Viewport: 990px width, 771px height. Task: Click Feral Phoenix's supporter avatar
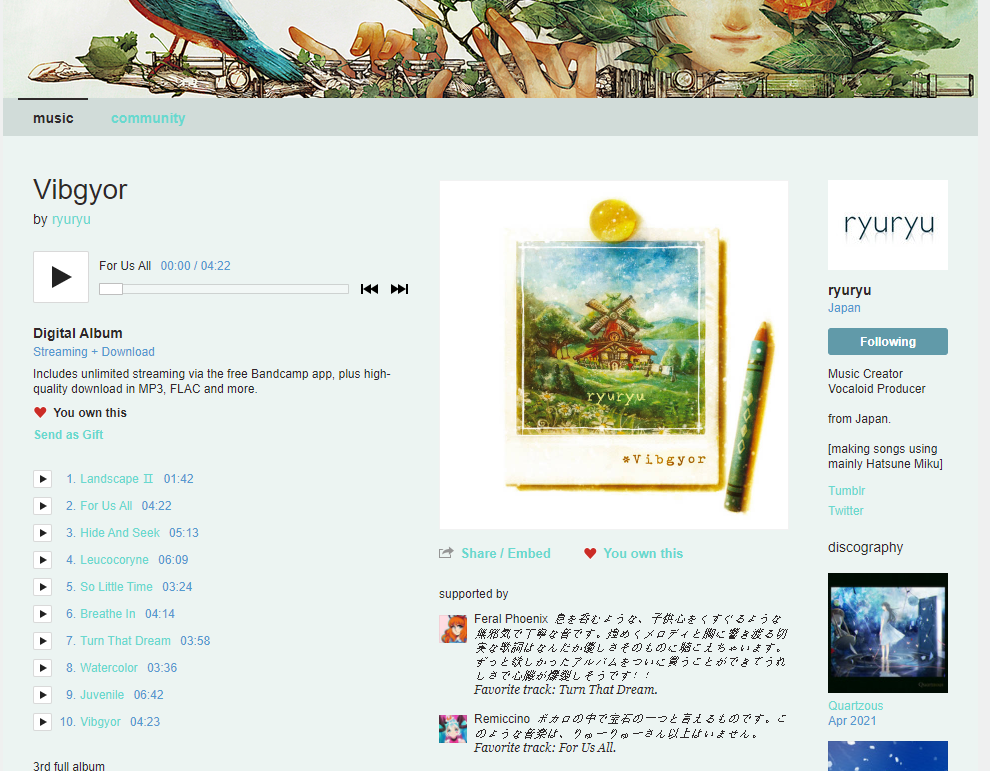click(x=453, y=629)
